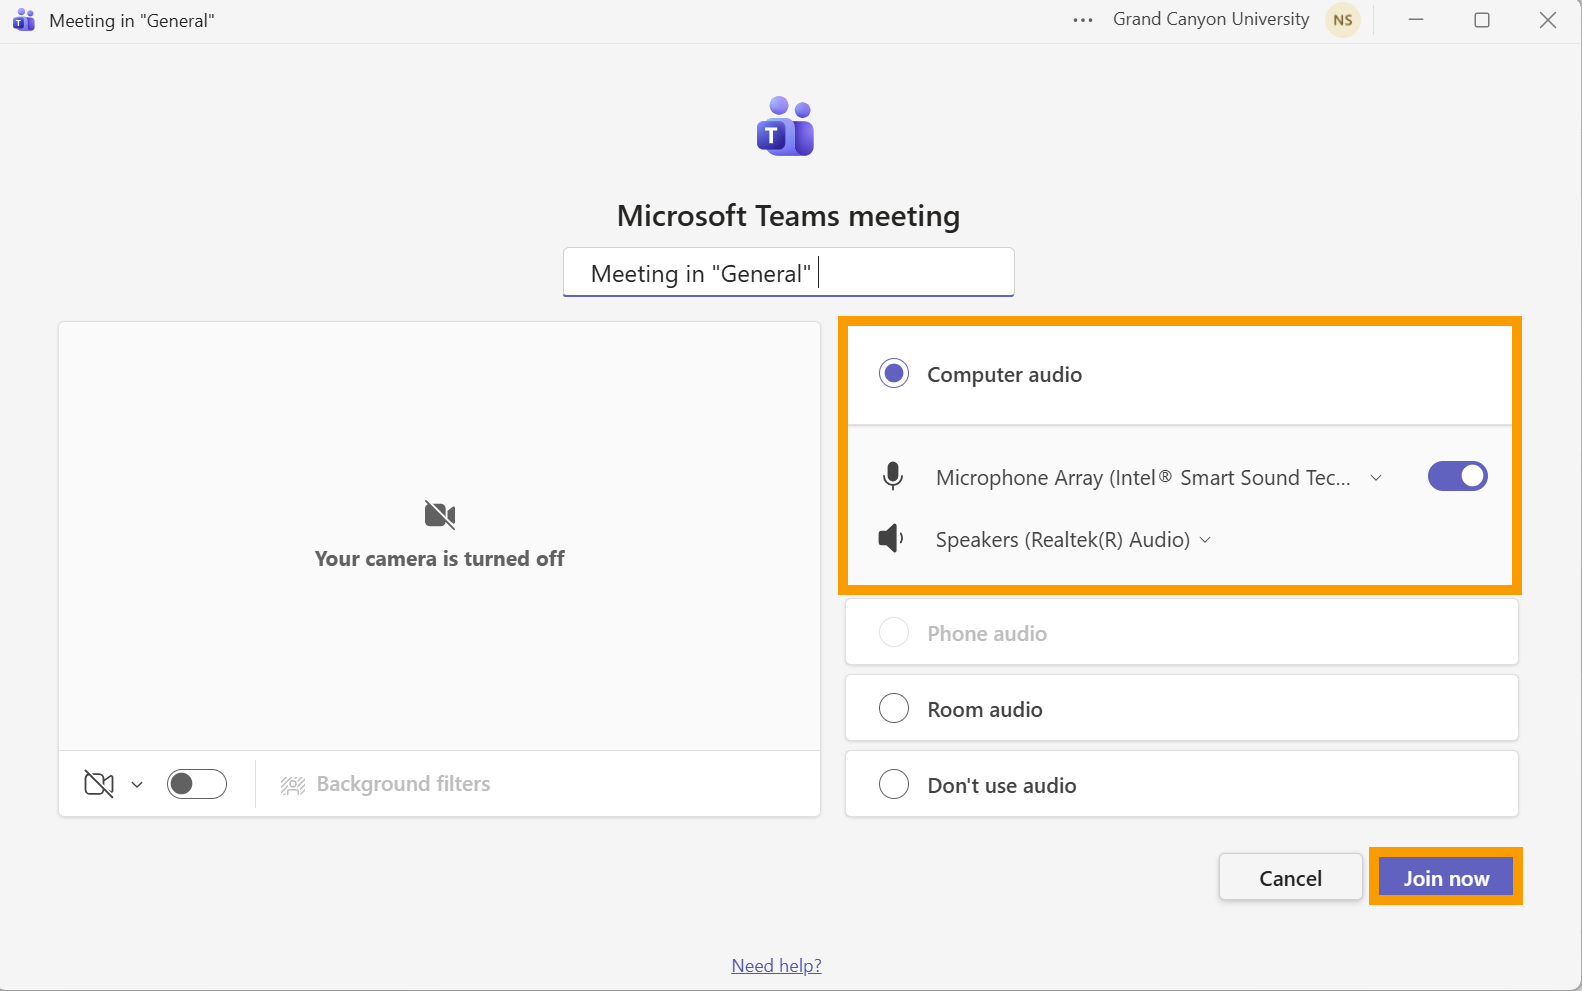The height and width of the screenshot is (991, 1582).
Task: Choose Don't use audio option
Action: point(894,785)
